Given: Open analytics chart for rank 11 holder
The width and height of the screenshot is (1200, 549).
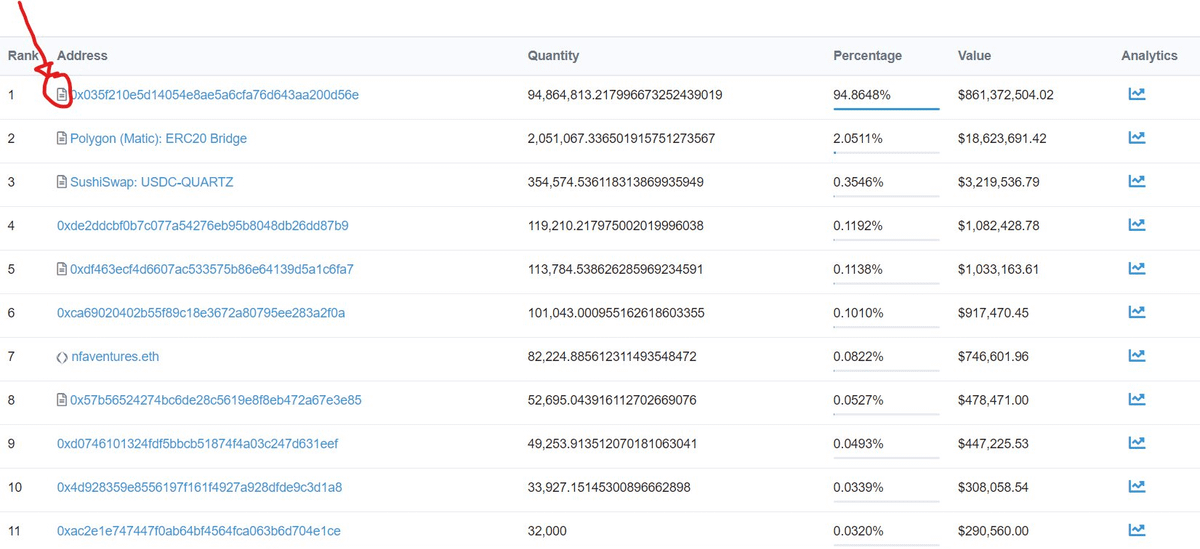Looking at the screenshot, I should pos(1136,530).
